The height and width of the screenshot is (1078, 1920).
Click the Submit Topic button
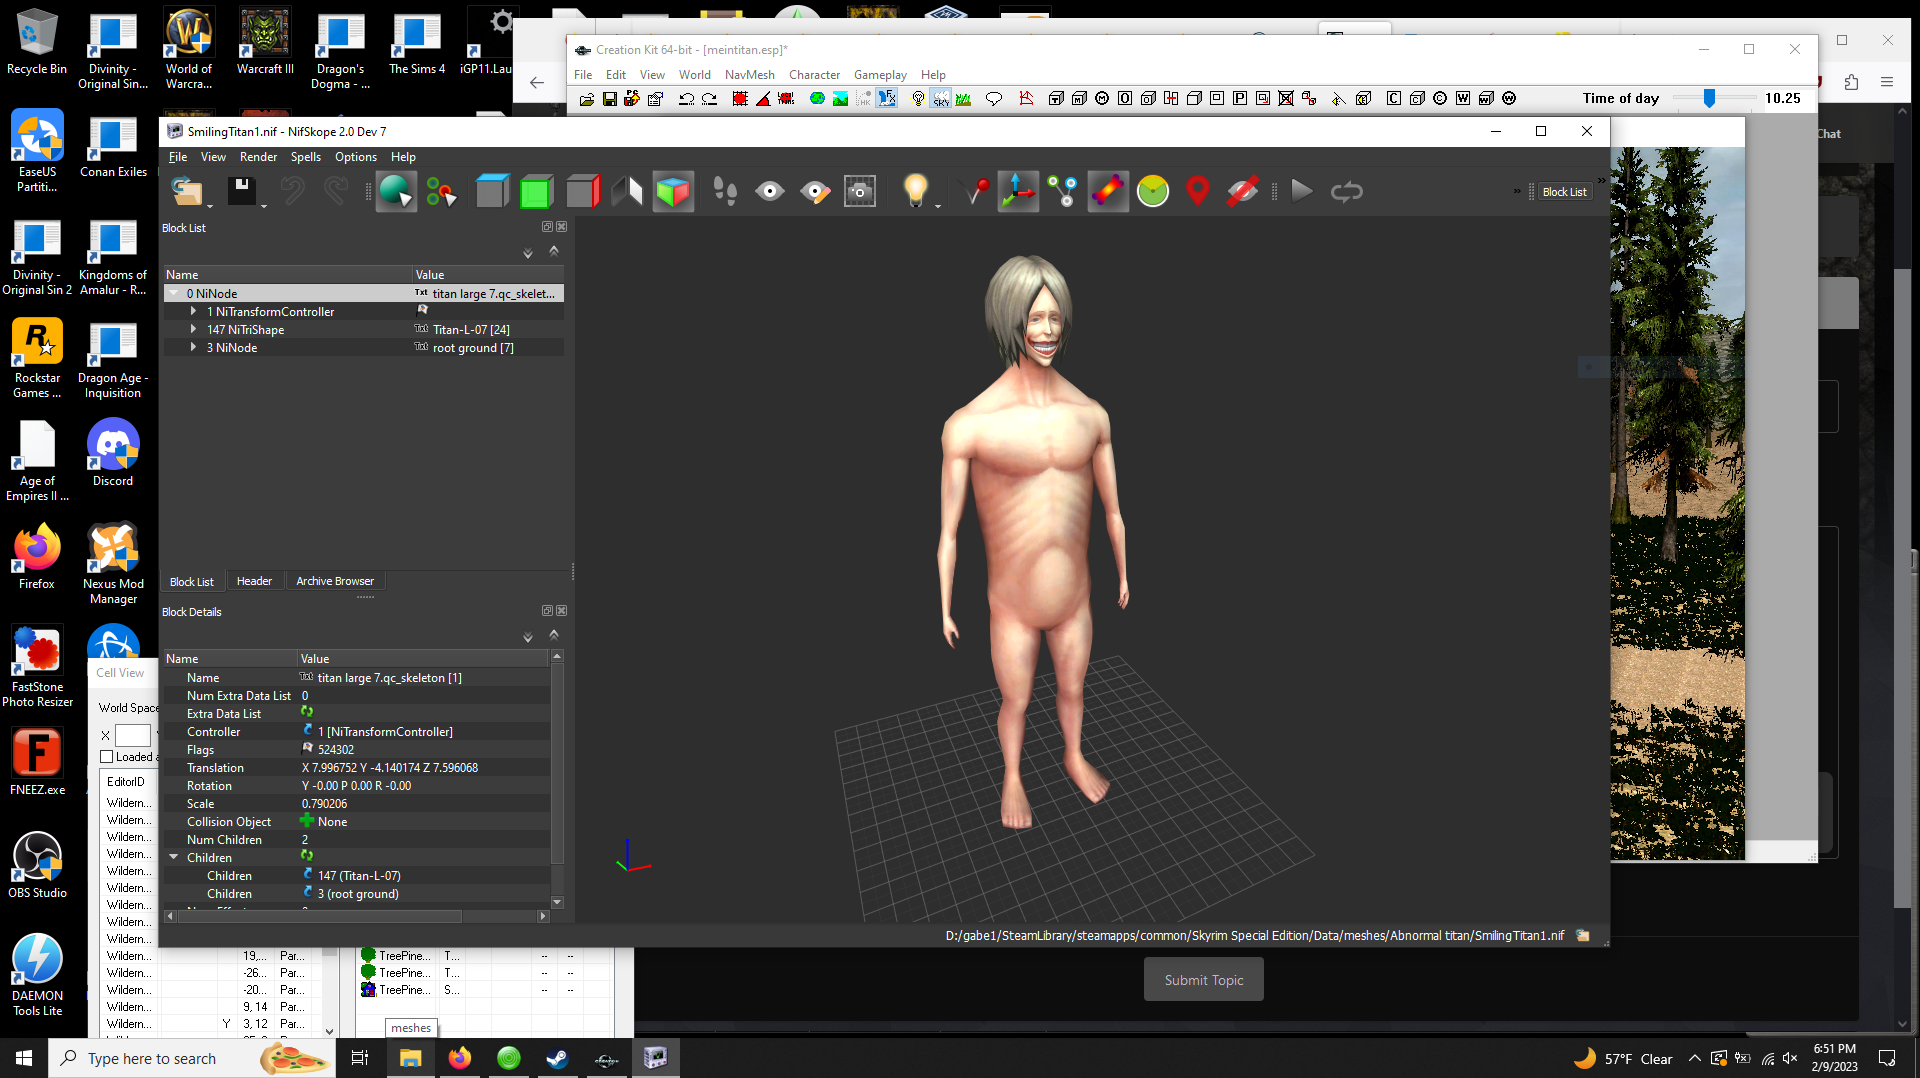tap(1204, 980)
